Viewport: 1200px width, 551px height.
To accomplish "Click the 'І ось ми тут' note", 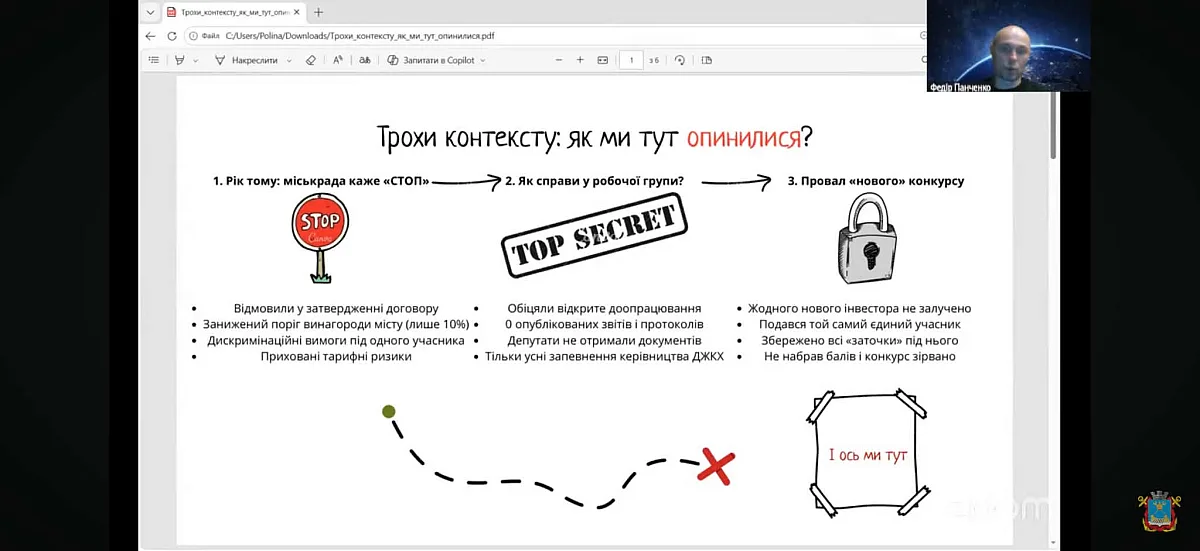I will pos(868,455).
